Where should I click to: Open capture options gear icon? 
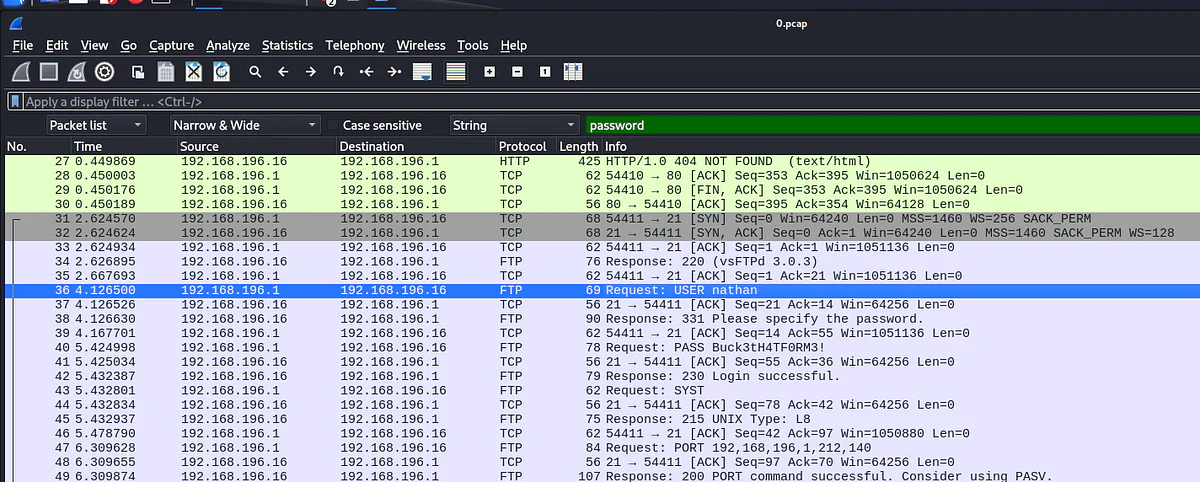click(x=105, y=72)
